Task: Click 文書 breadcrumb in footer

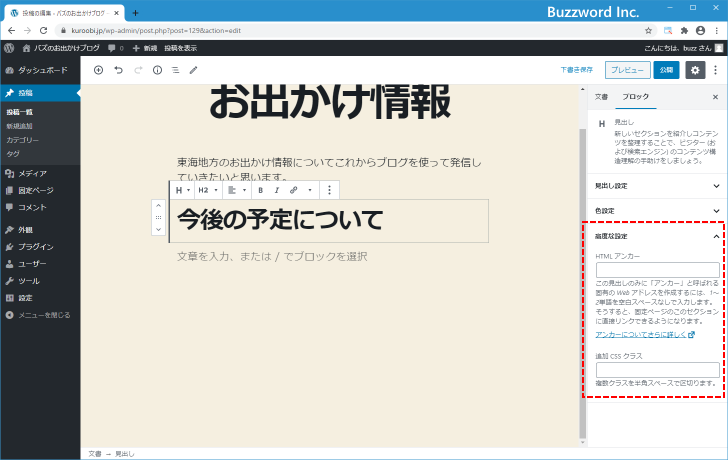Action: (x=95, y=454)
